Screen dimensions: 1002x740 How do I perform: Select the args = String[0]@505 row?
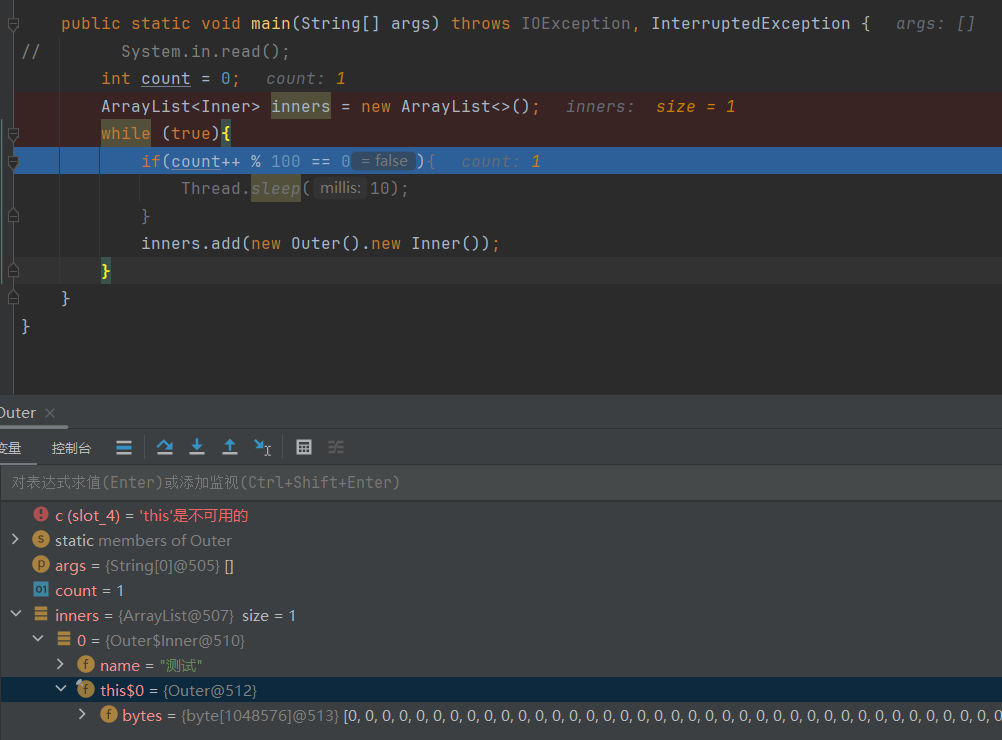point(501,565)
